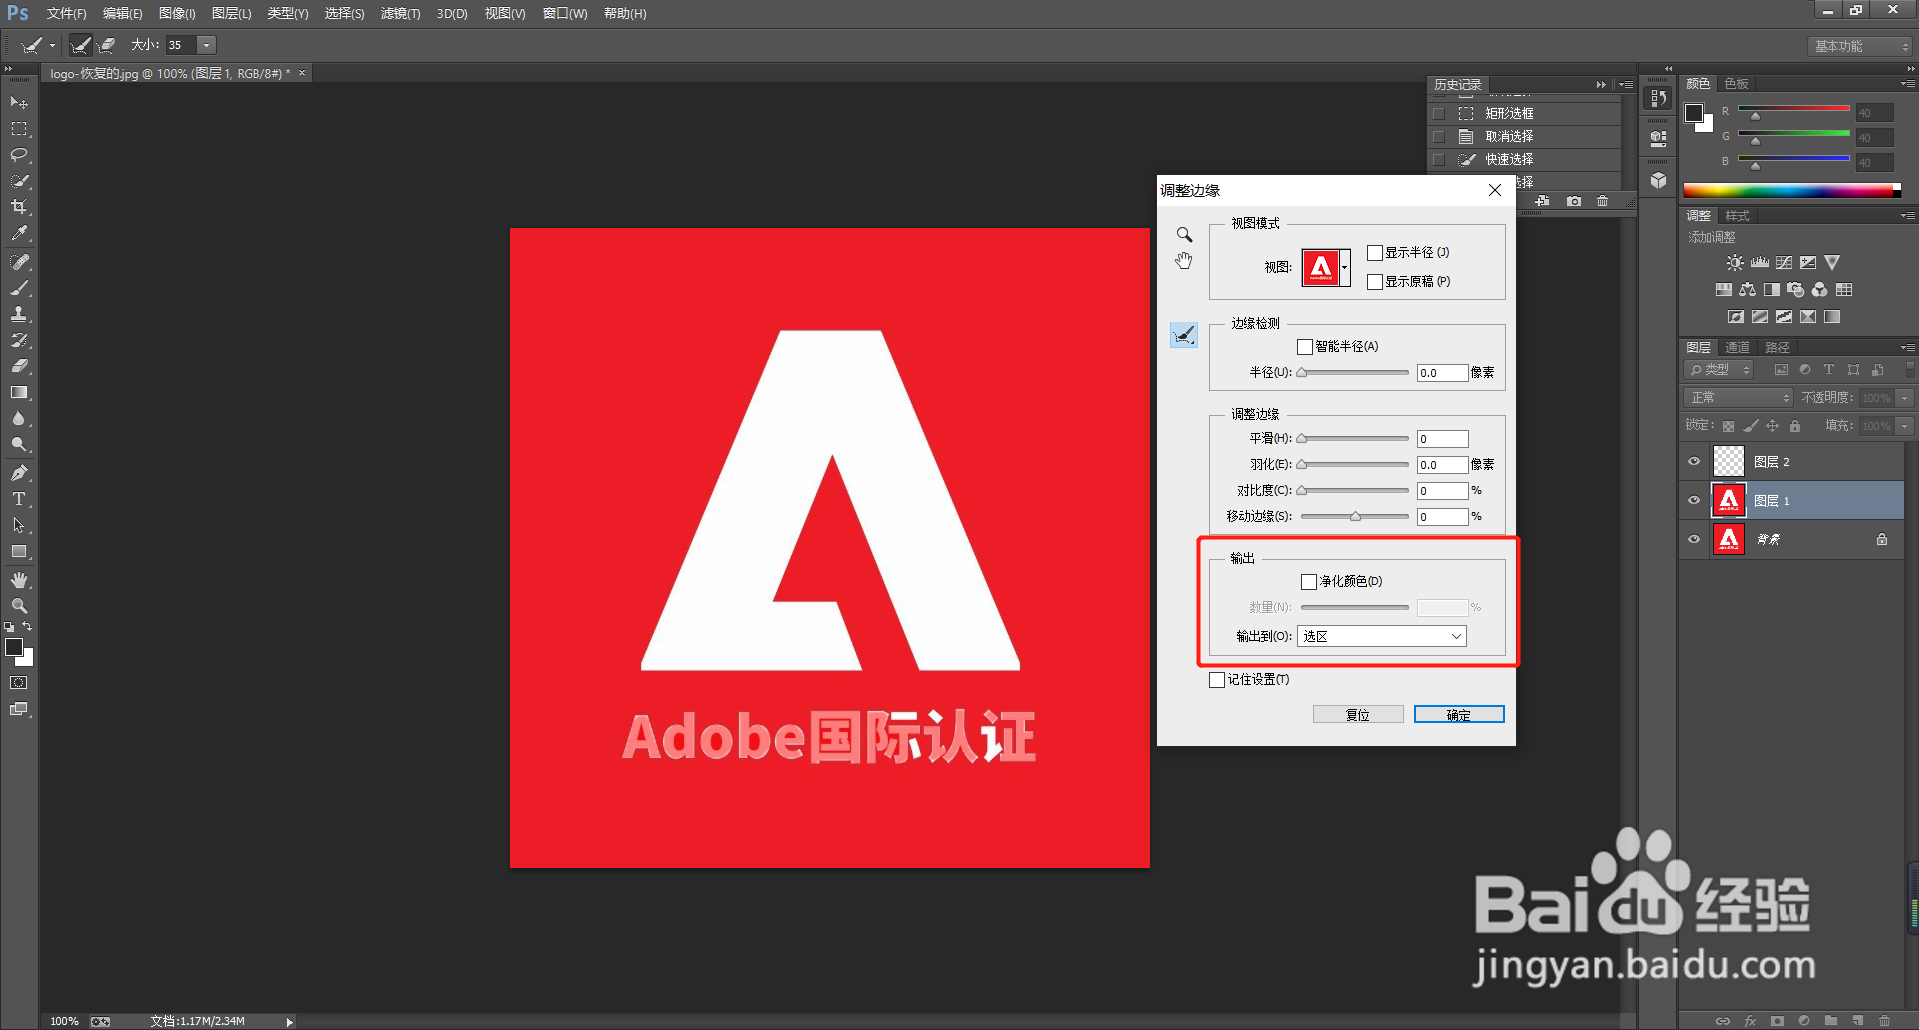Toggle Quick Mask mode icon
Viewport: 1919px width, 1030px height.
19,683
